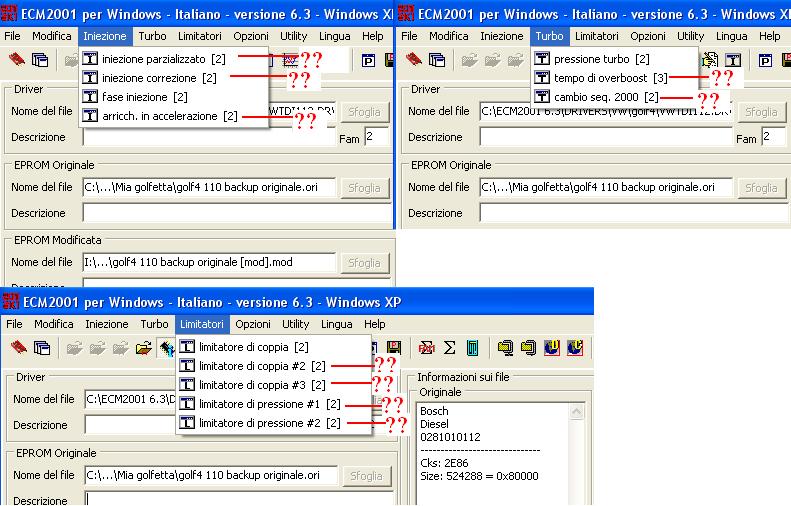
Task: Click EPROM Originale Sfoglia button in Iniezione-menu window
Action: 364,188
